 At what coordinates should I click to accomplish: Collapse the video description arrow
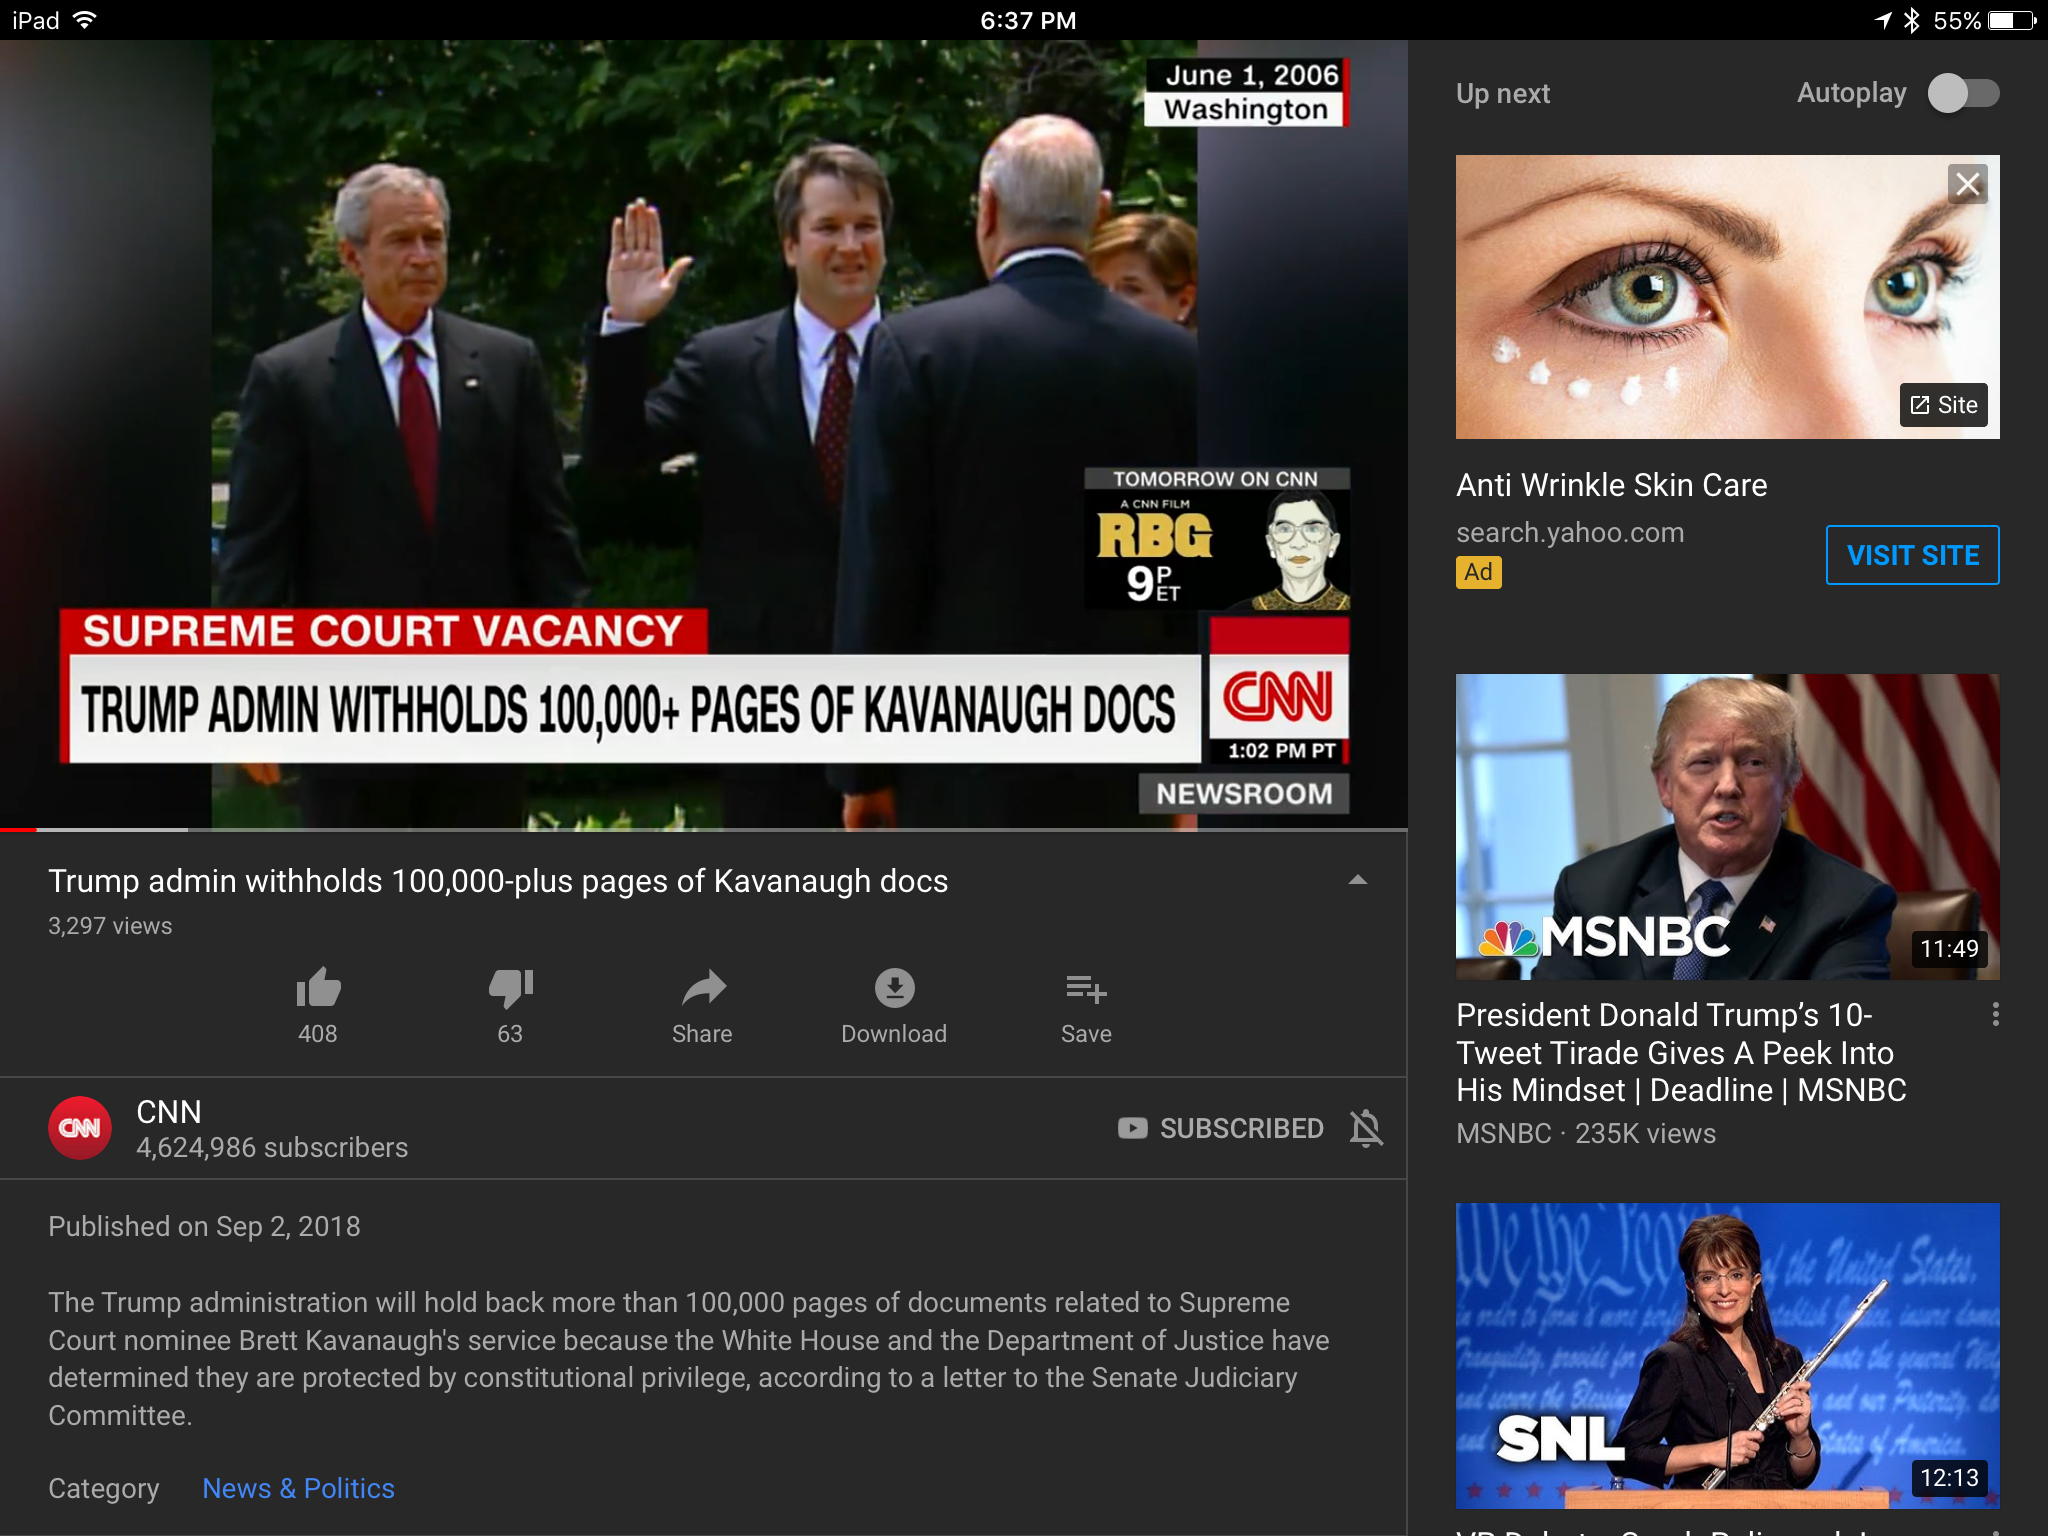click(1357, 880)
